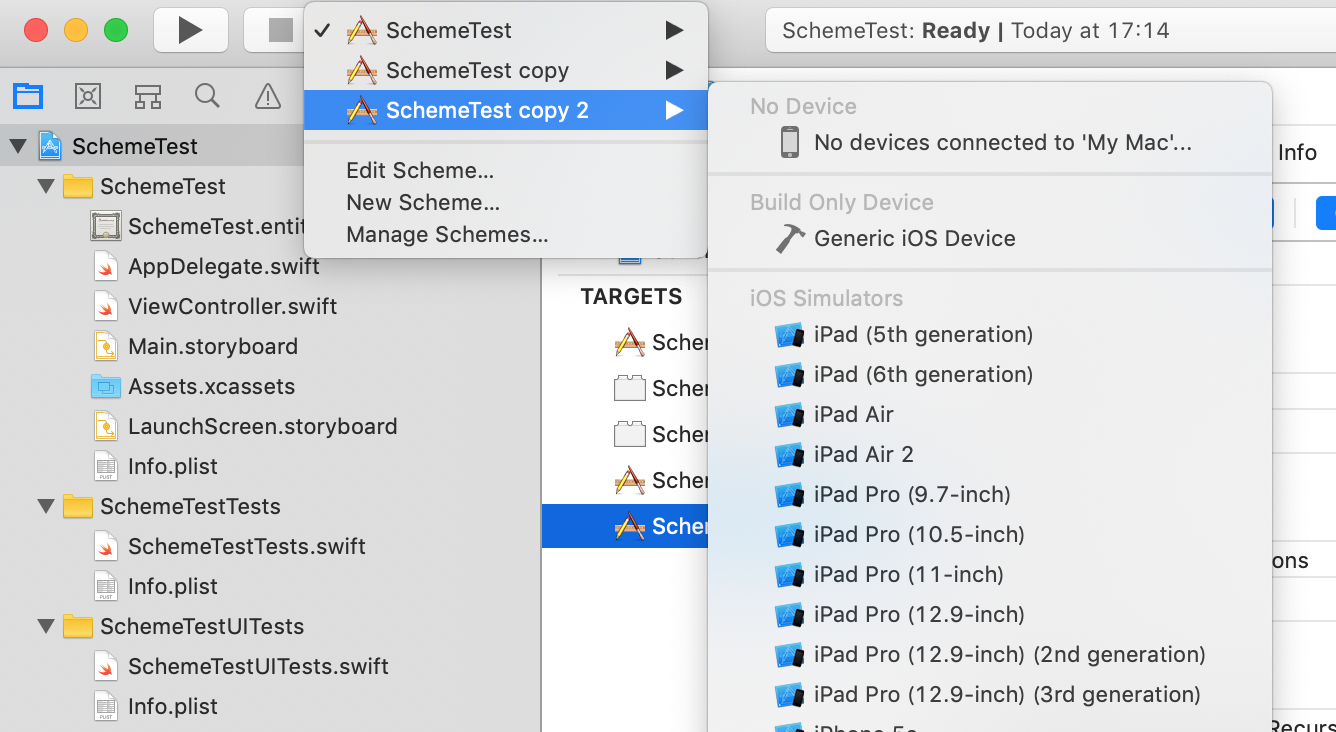The height and width of the screenshot is (732, 1336).
Task: Click the Assets.xcassets folder icon
Action: pyautogui.click(x=106, y=386)
